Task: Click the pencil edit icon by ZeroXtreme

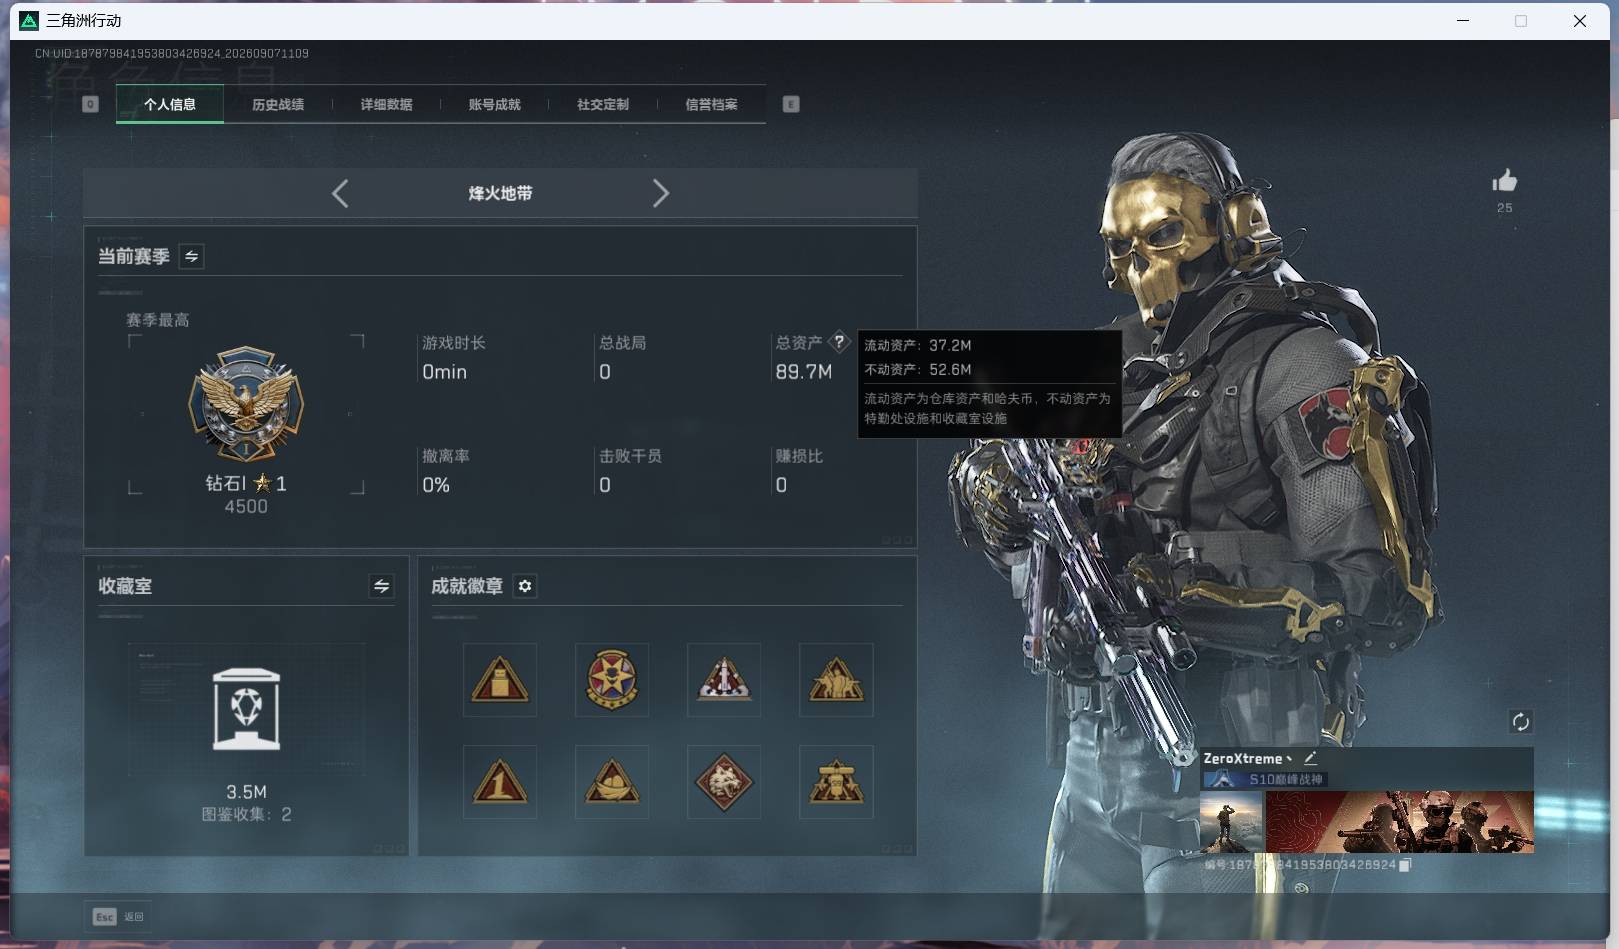Action: click(x=1310, y=759)
